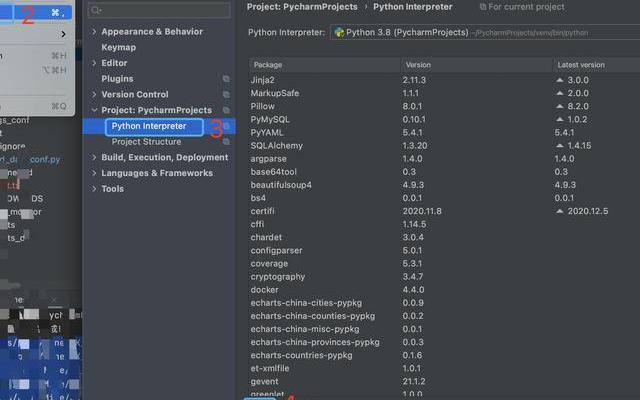Click upgrade arrow beside Pillow 8.2.0
The height and width of the screenshot is (400, 640).
point(560,106)
